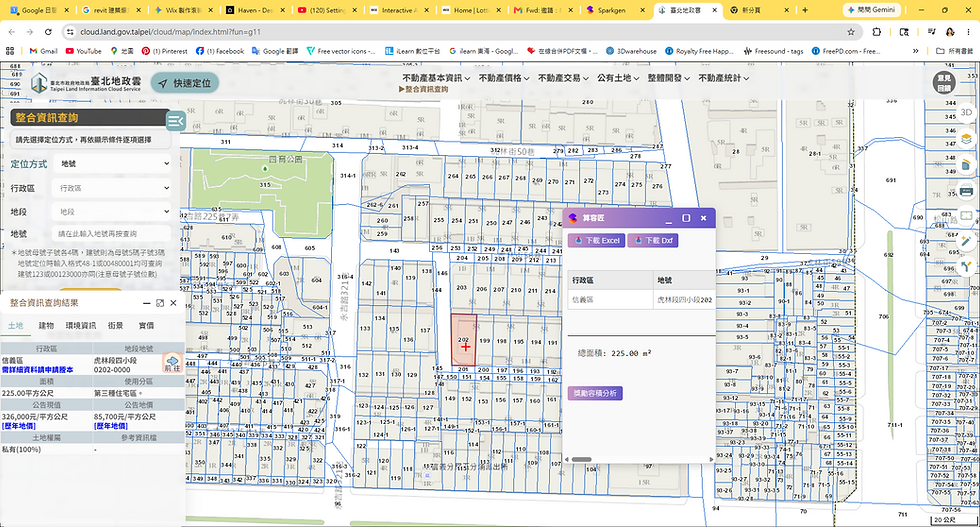
Task: Open the map layers stack icon
Action: pos(966,139)
